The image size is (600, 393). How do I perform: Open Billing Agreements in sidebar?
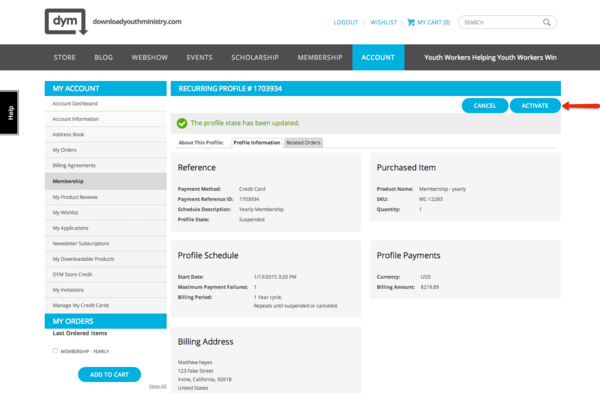click(x=74, y=165)
